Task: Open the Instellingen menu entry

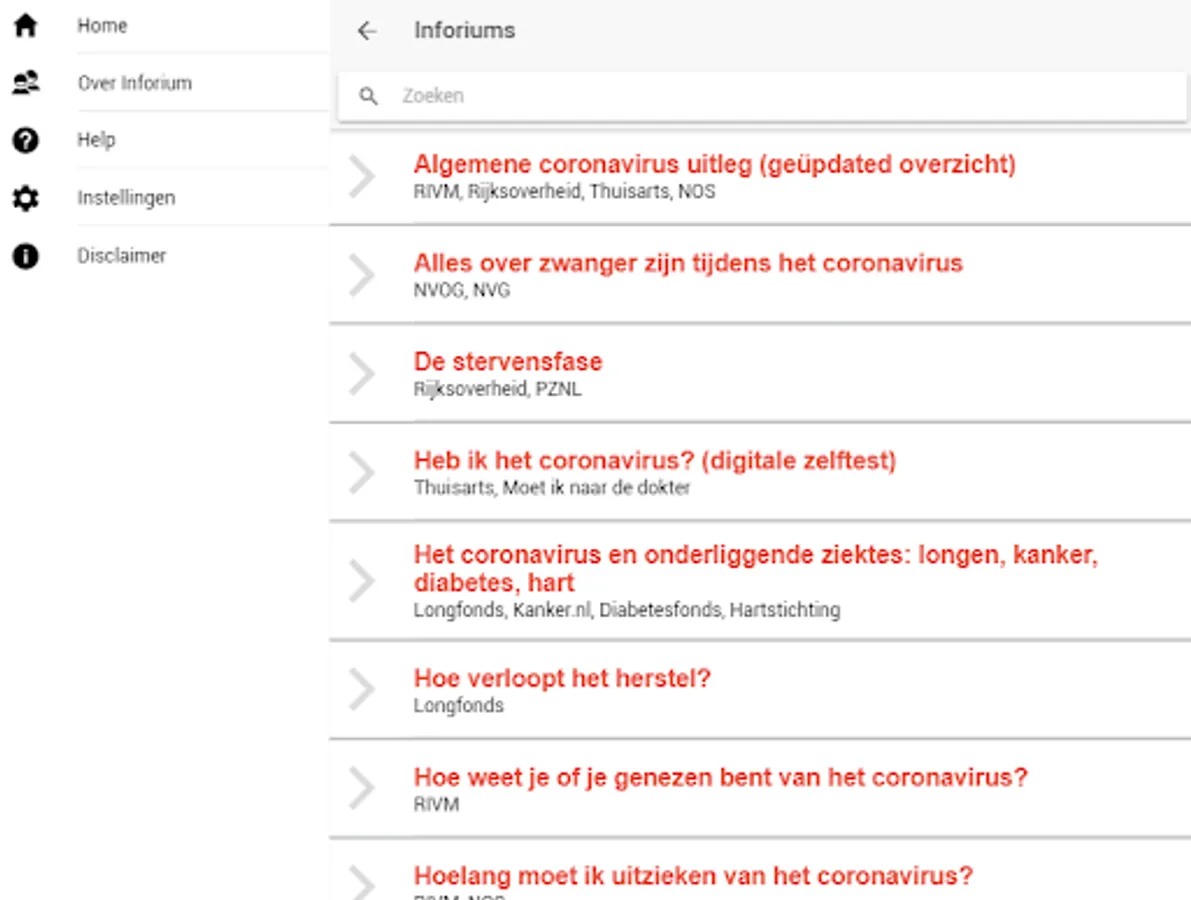Action: [126, 198]
